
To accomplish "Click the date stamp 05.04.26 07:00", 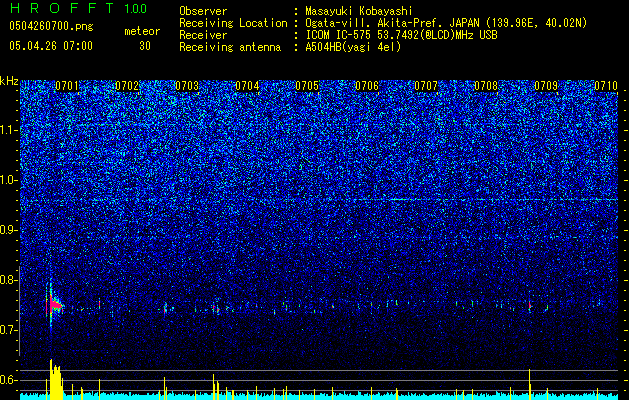I will point(51,46).
